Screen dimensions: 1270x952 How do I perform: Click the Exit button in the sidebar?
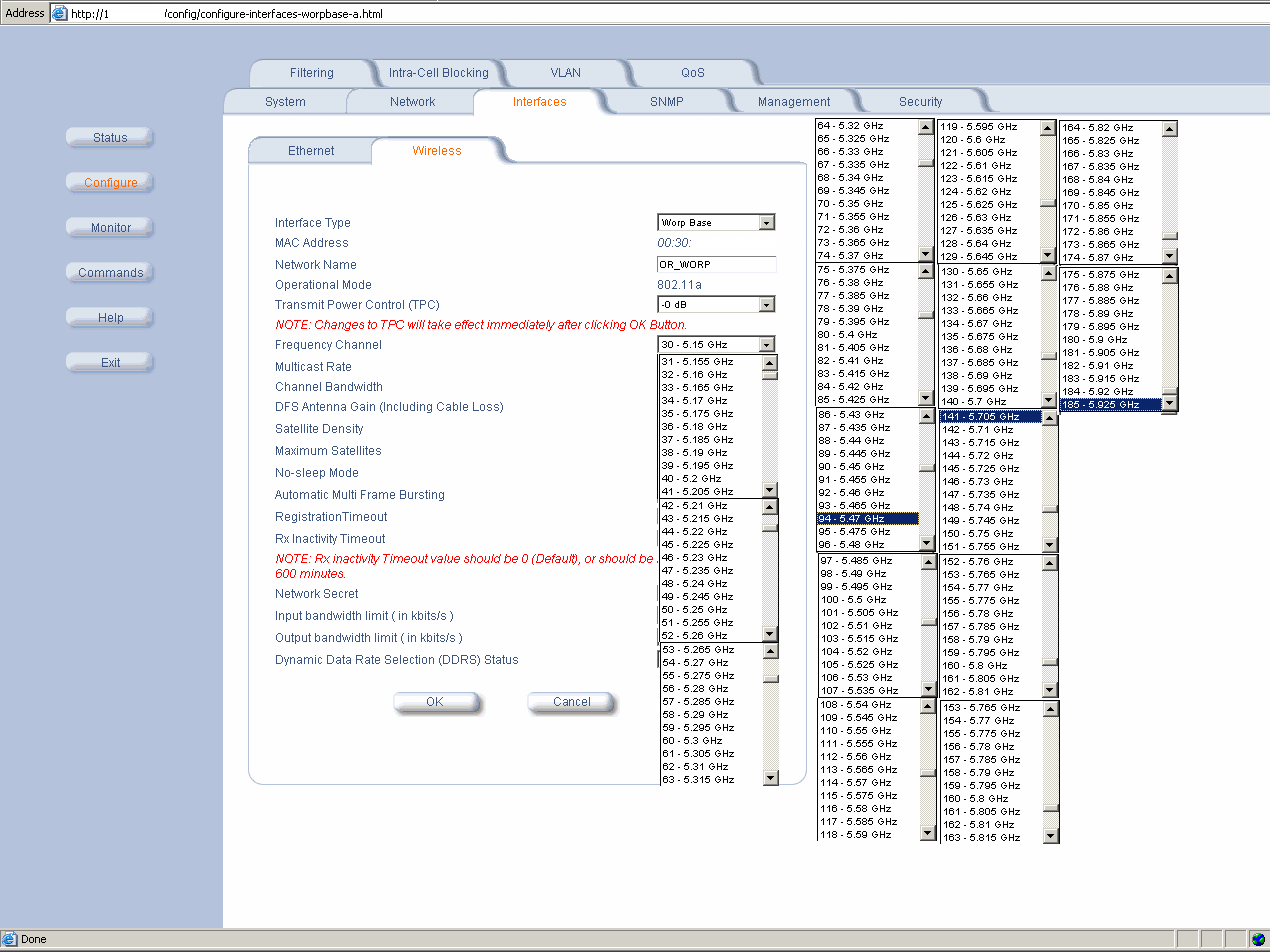click(x=111, y=363)
